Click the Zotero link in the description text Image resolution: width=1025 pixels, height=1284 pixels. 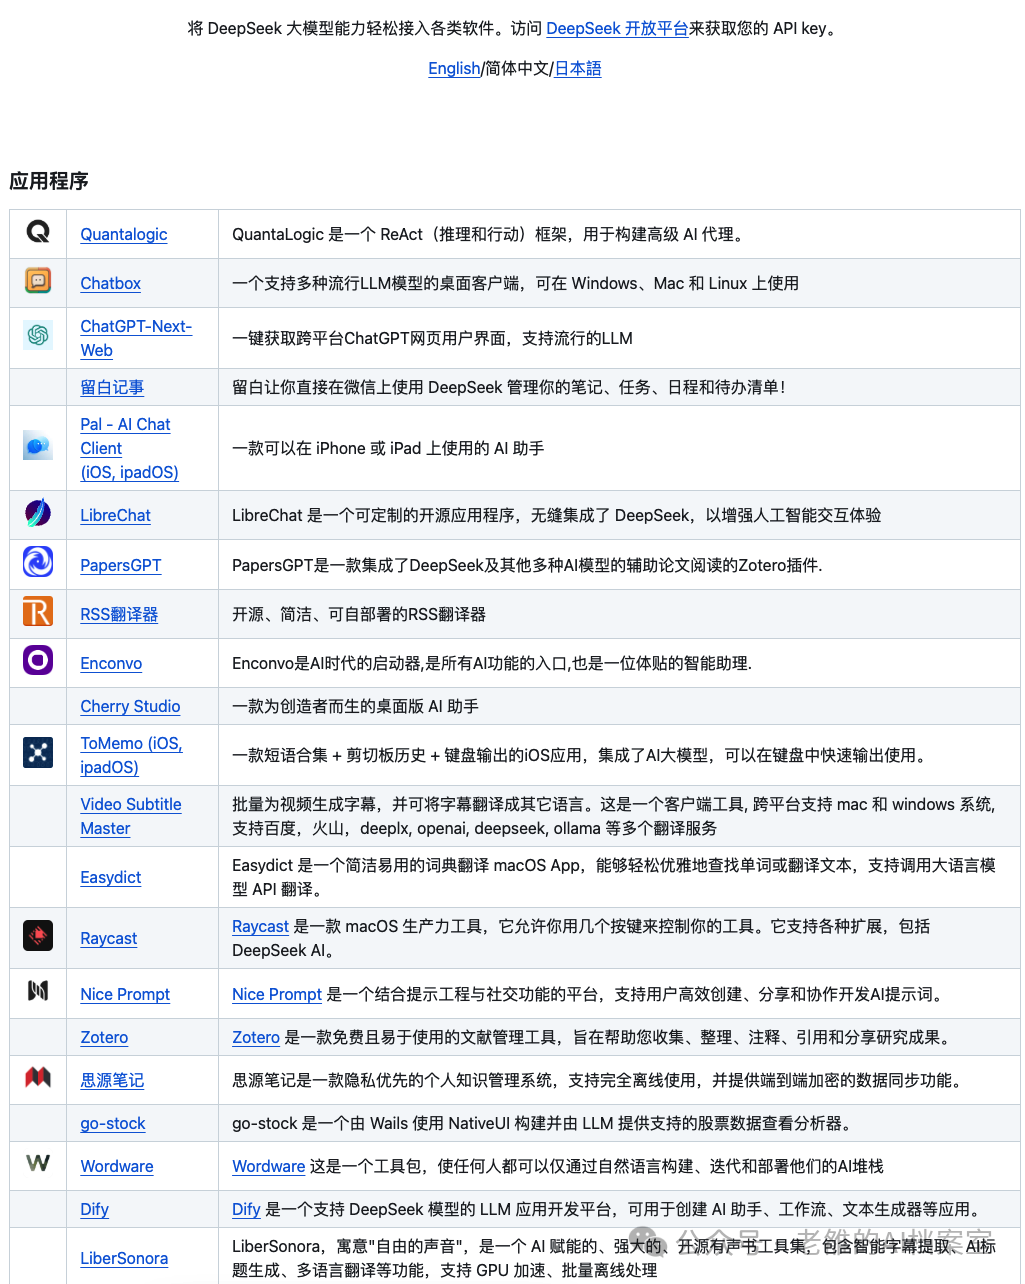coord(256,1037)
